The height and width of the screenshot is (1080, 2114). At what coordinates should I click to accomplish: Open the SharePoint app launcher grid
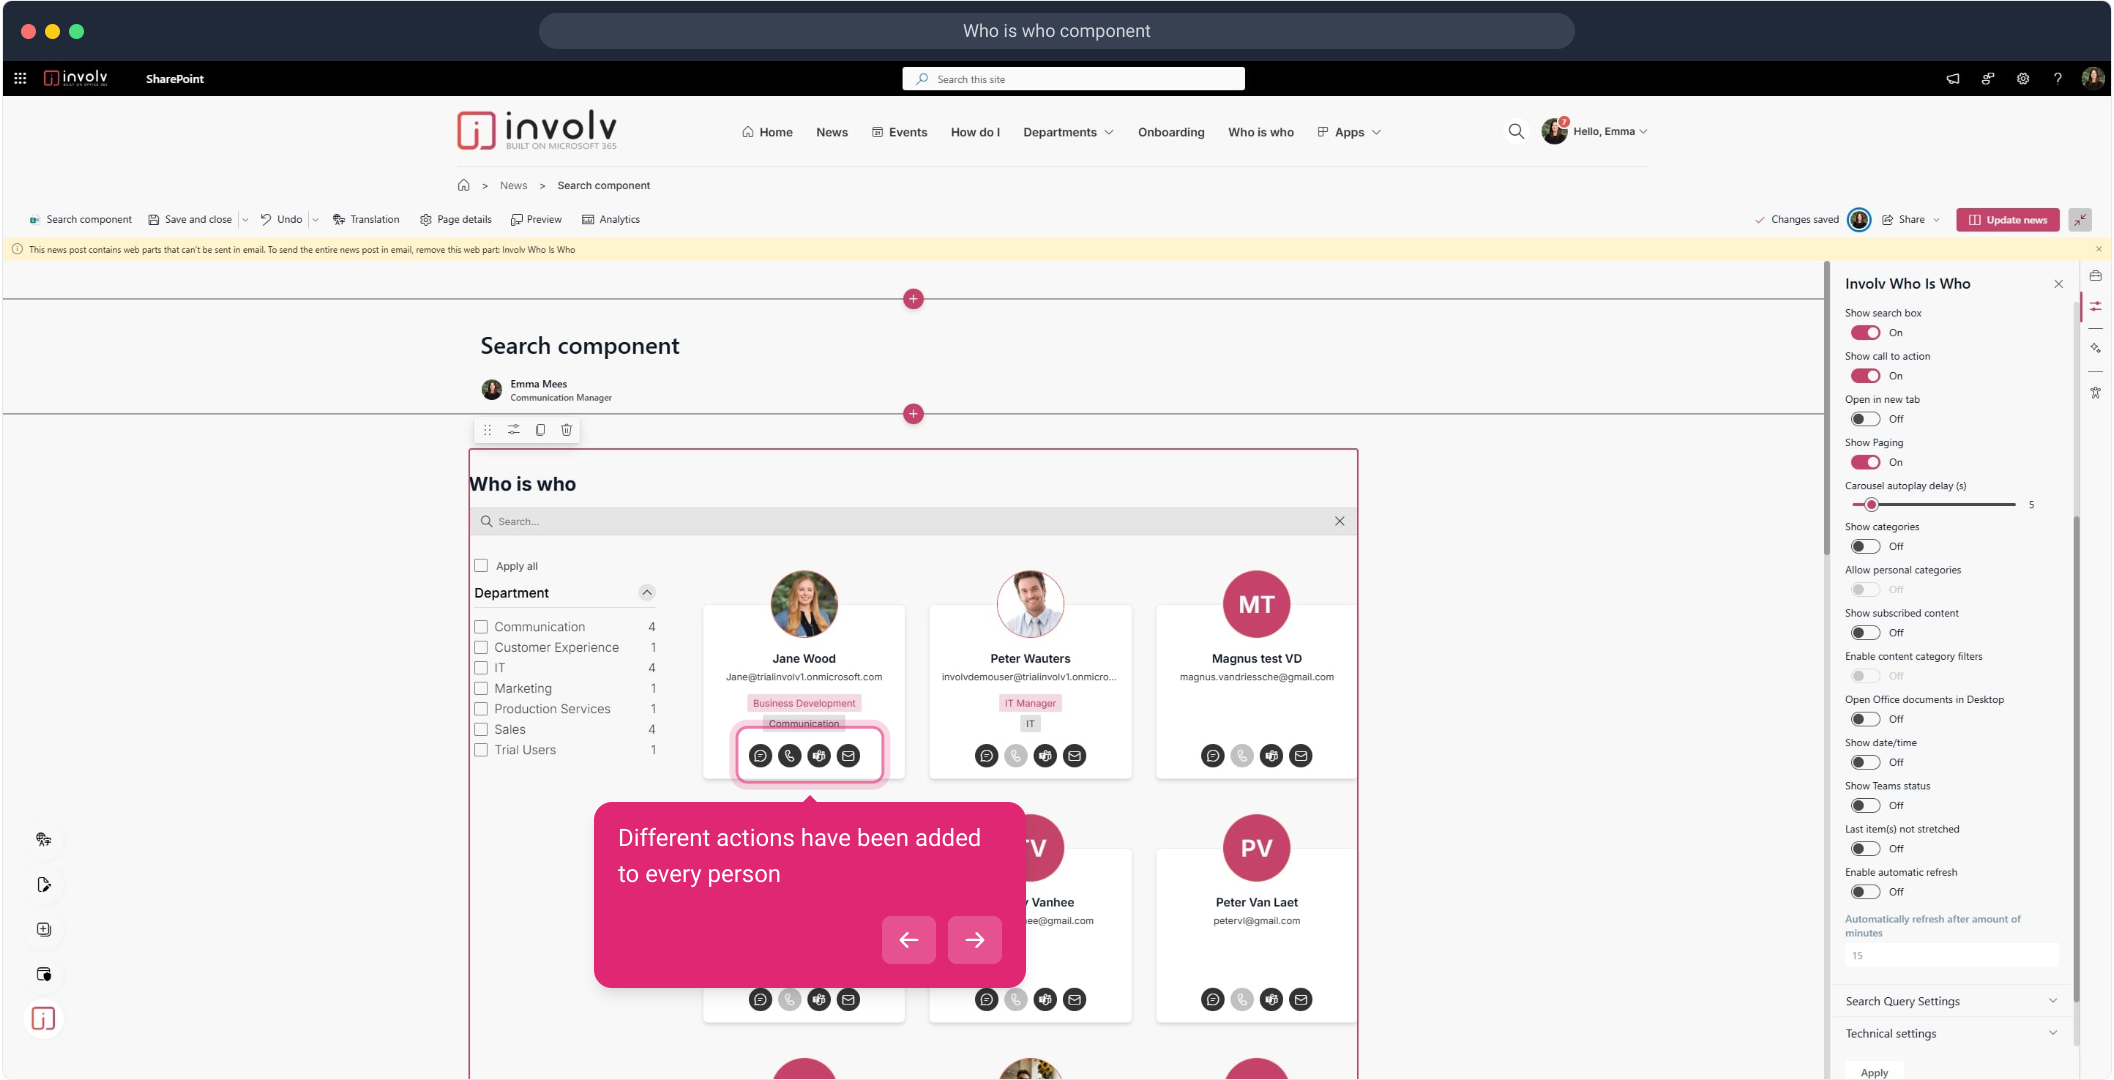click(x=20, y=78)
